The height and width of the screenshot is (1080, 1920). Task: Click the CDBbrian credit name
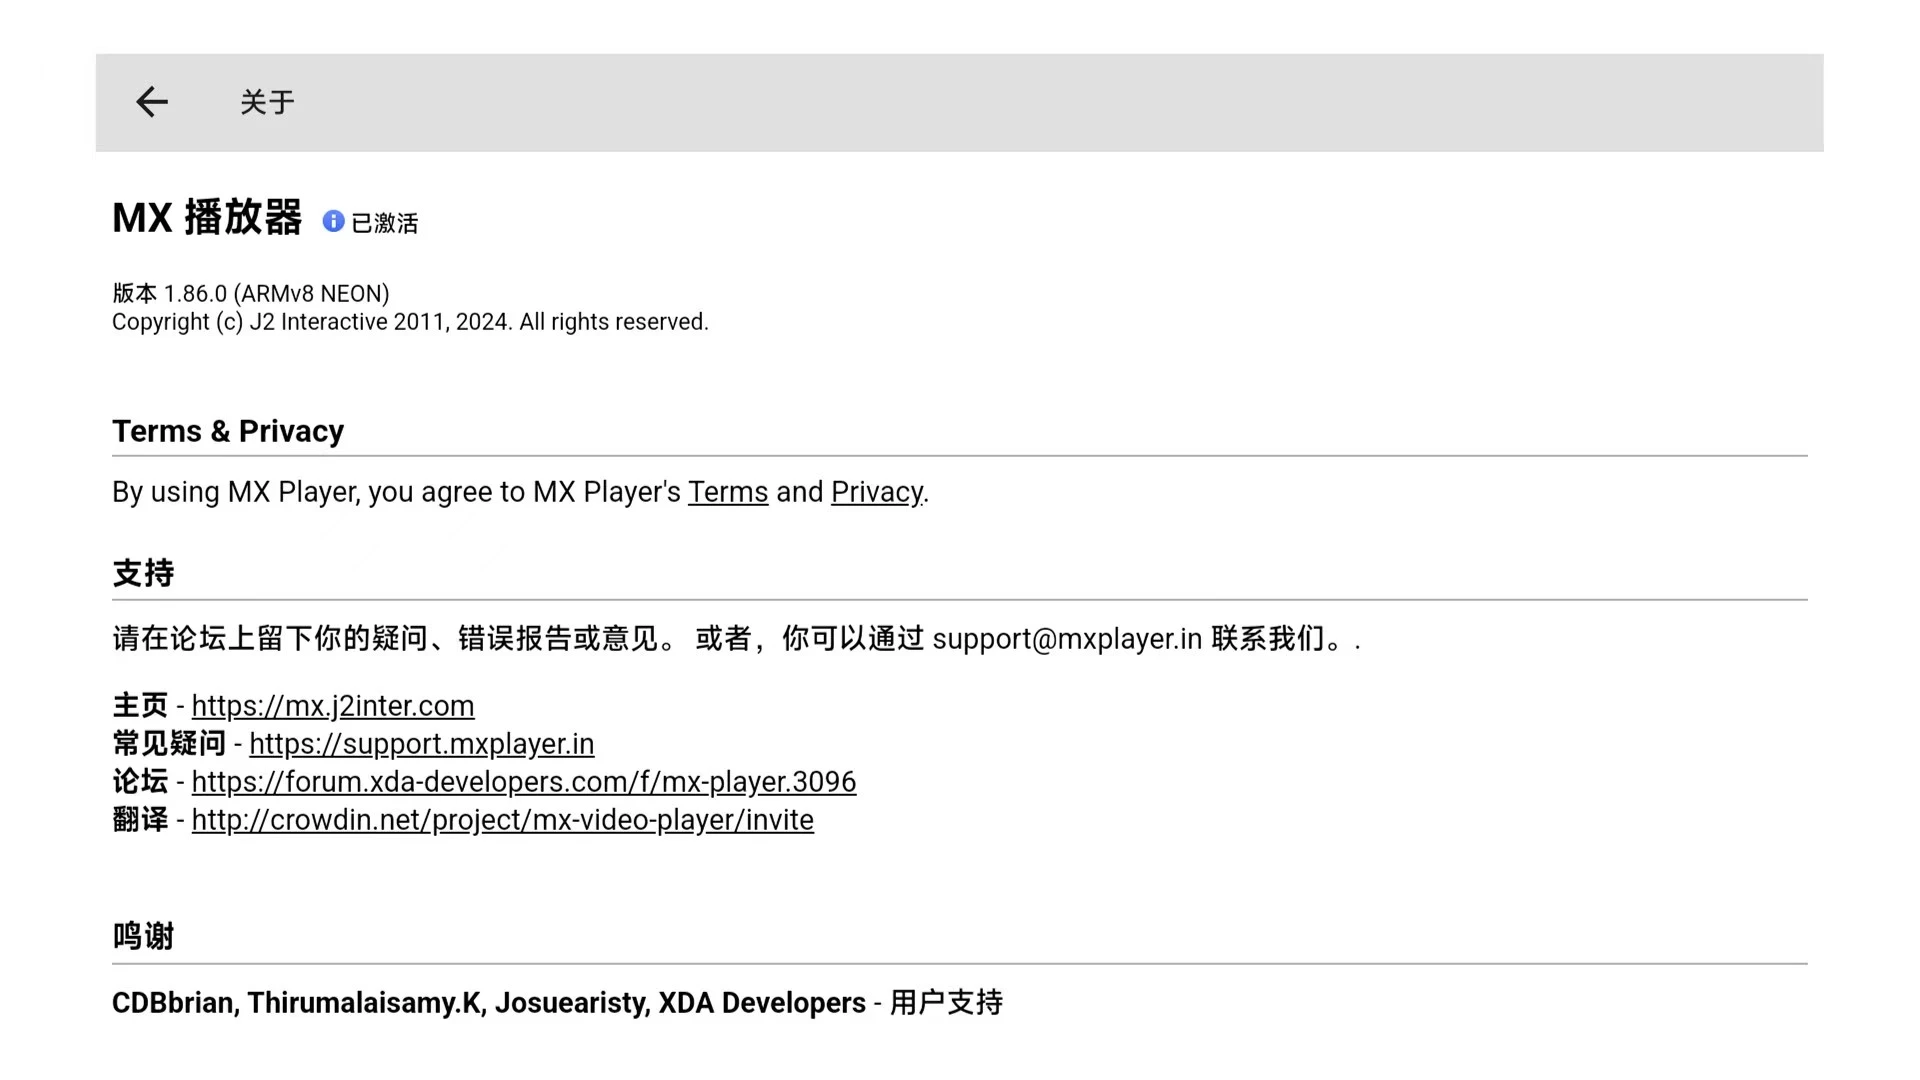click(172, 1003)
